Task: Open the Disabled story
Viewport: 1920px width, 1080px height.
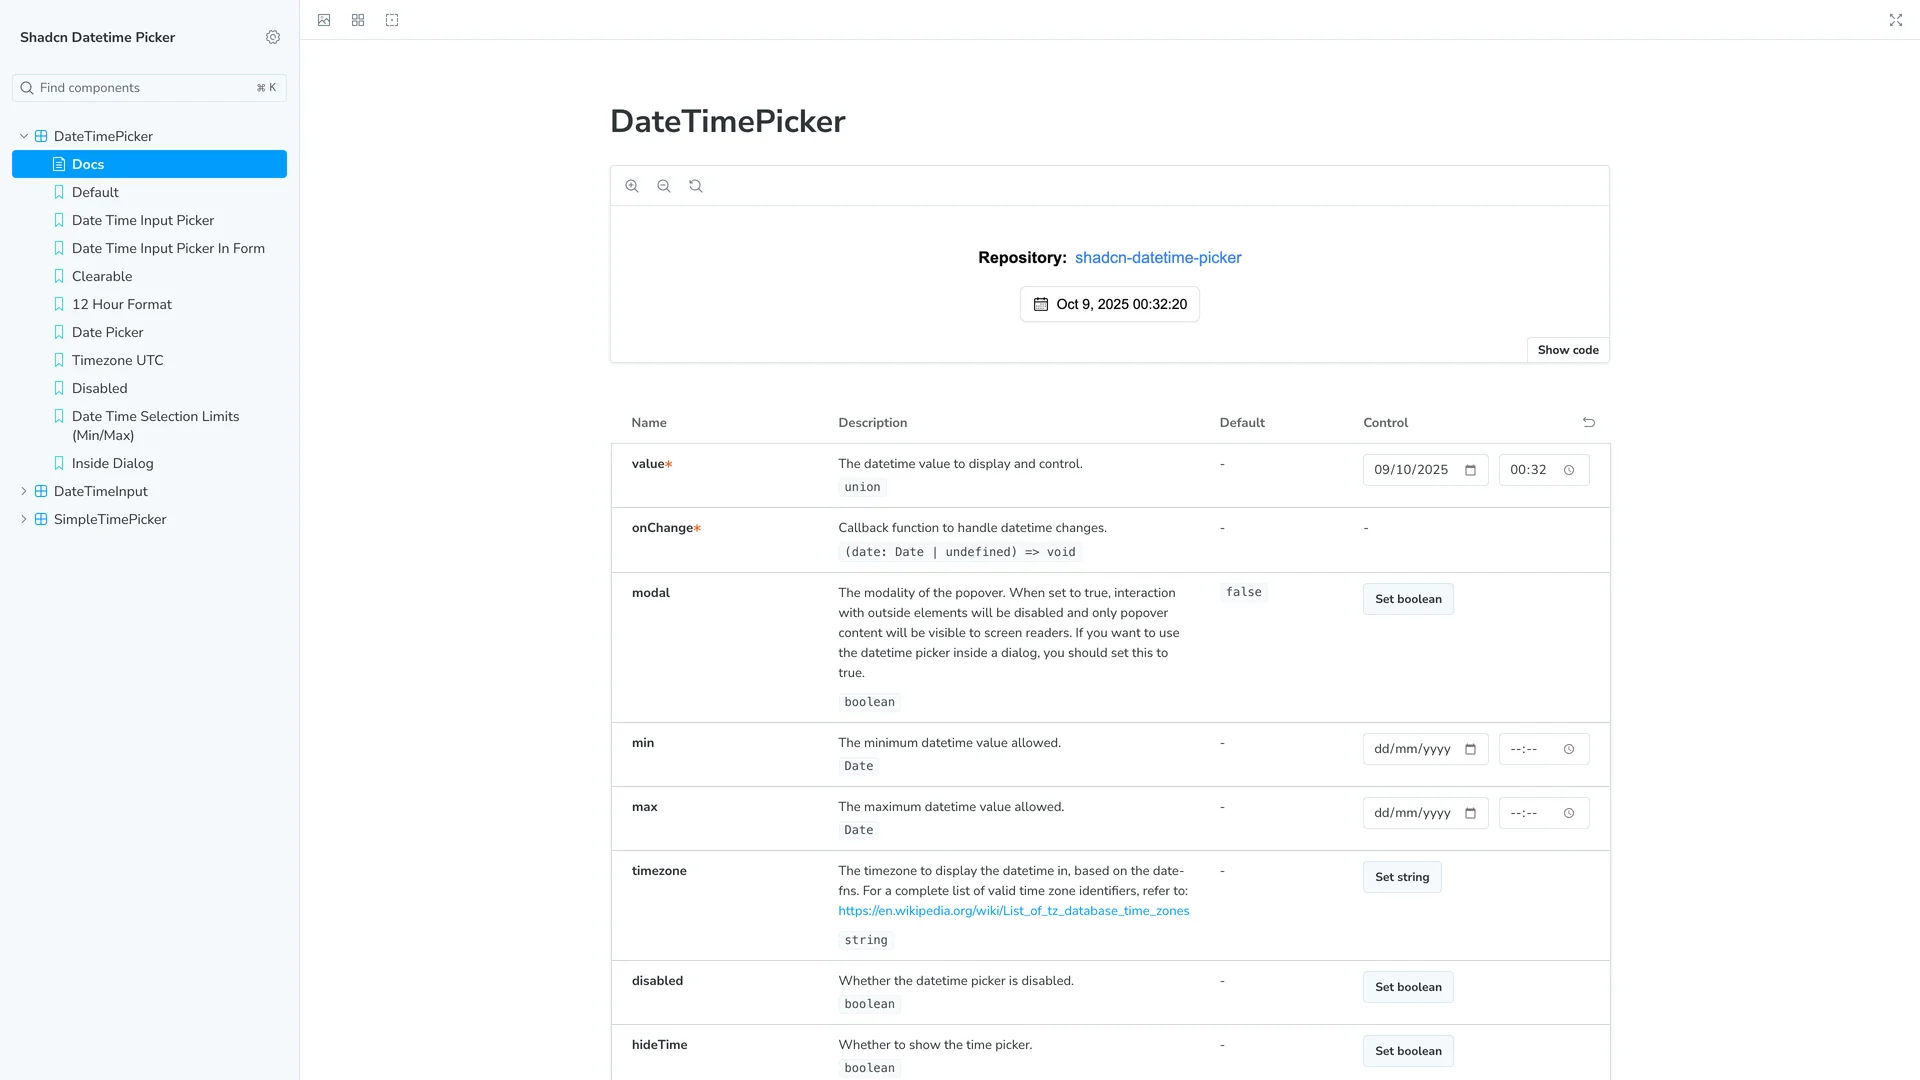Action: point(149,388)
